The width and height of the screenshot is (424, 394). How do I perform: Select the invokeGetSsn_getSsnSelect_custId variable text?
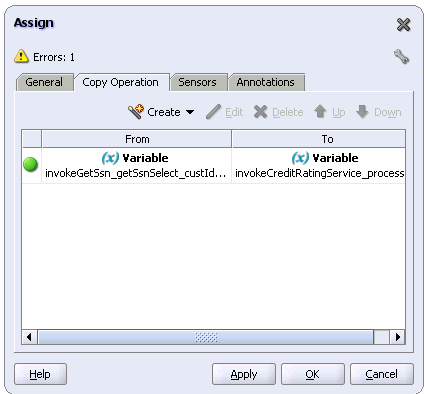tap(136, 173)
